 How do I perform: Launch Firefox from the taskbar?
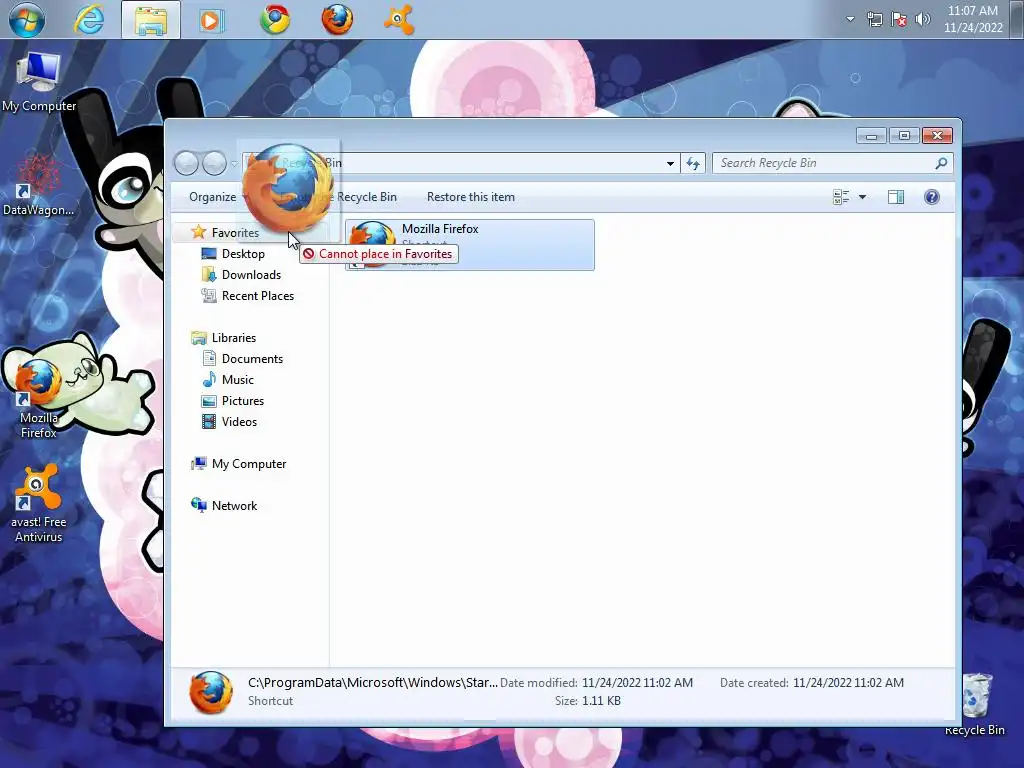[x=337, y=19]
